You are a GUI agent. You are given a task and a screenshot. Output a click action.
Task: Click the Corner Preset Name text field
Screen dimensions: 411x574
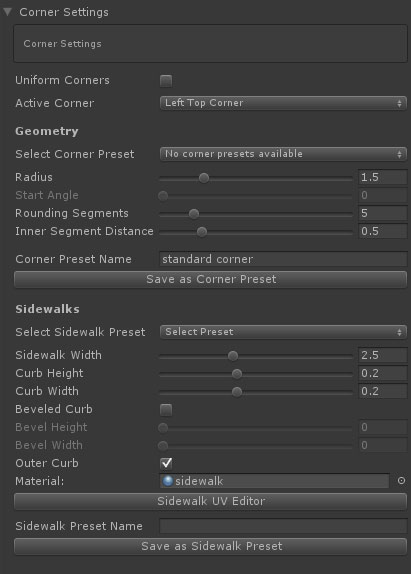point(283,259)
